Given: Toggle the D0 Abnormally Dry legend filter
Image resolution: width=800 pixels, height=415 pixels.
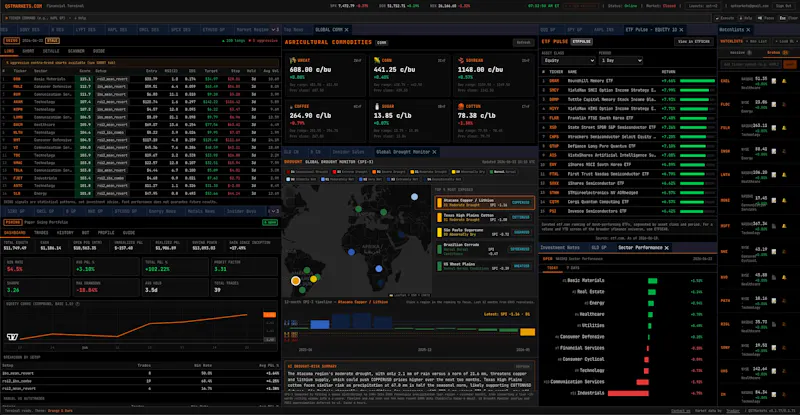Looking at the screenshot, I should click(468, 172).
